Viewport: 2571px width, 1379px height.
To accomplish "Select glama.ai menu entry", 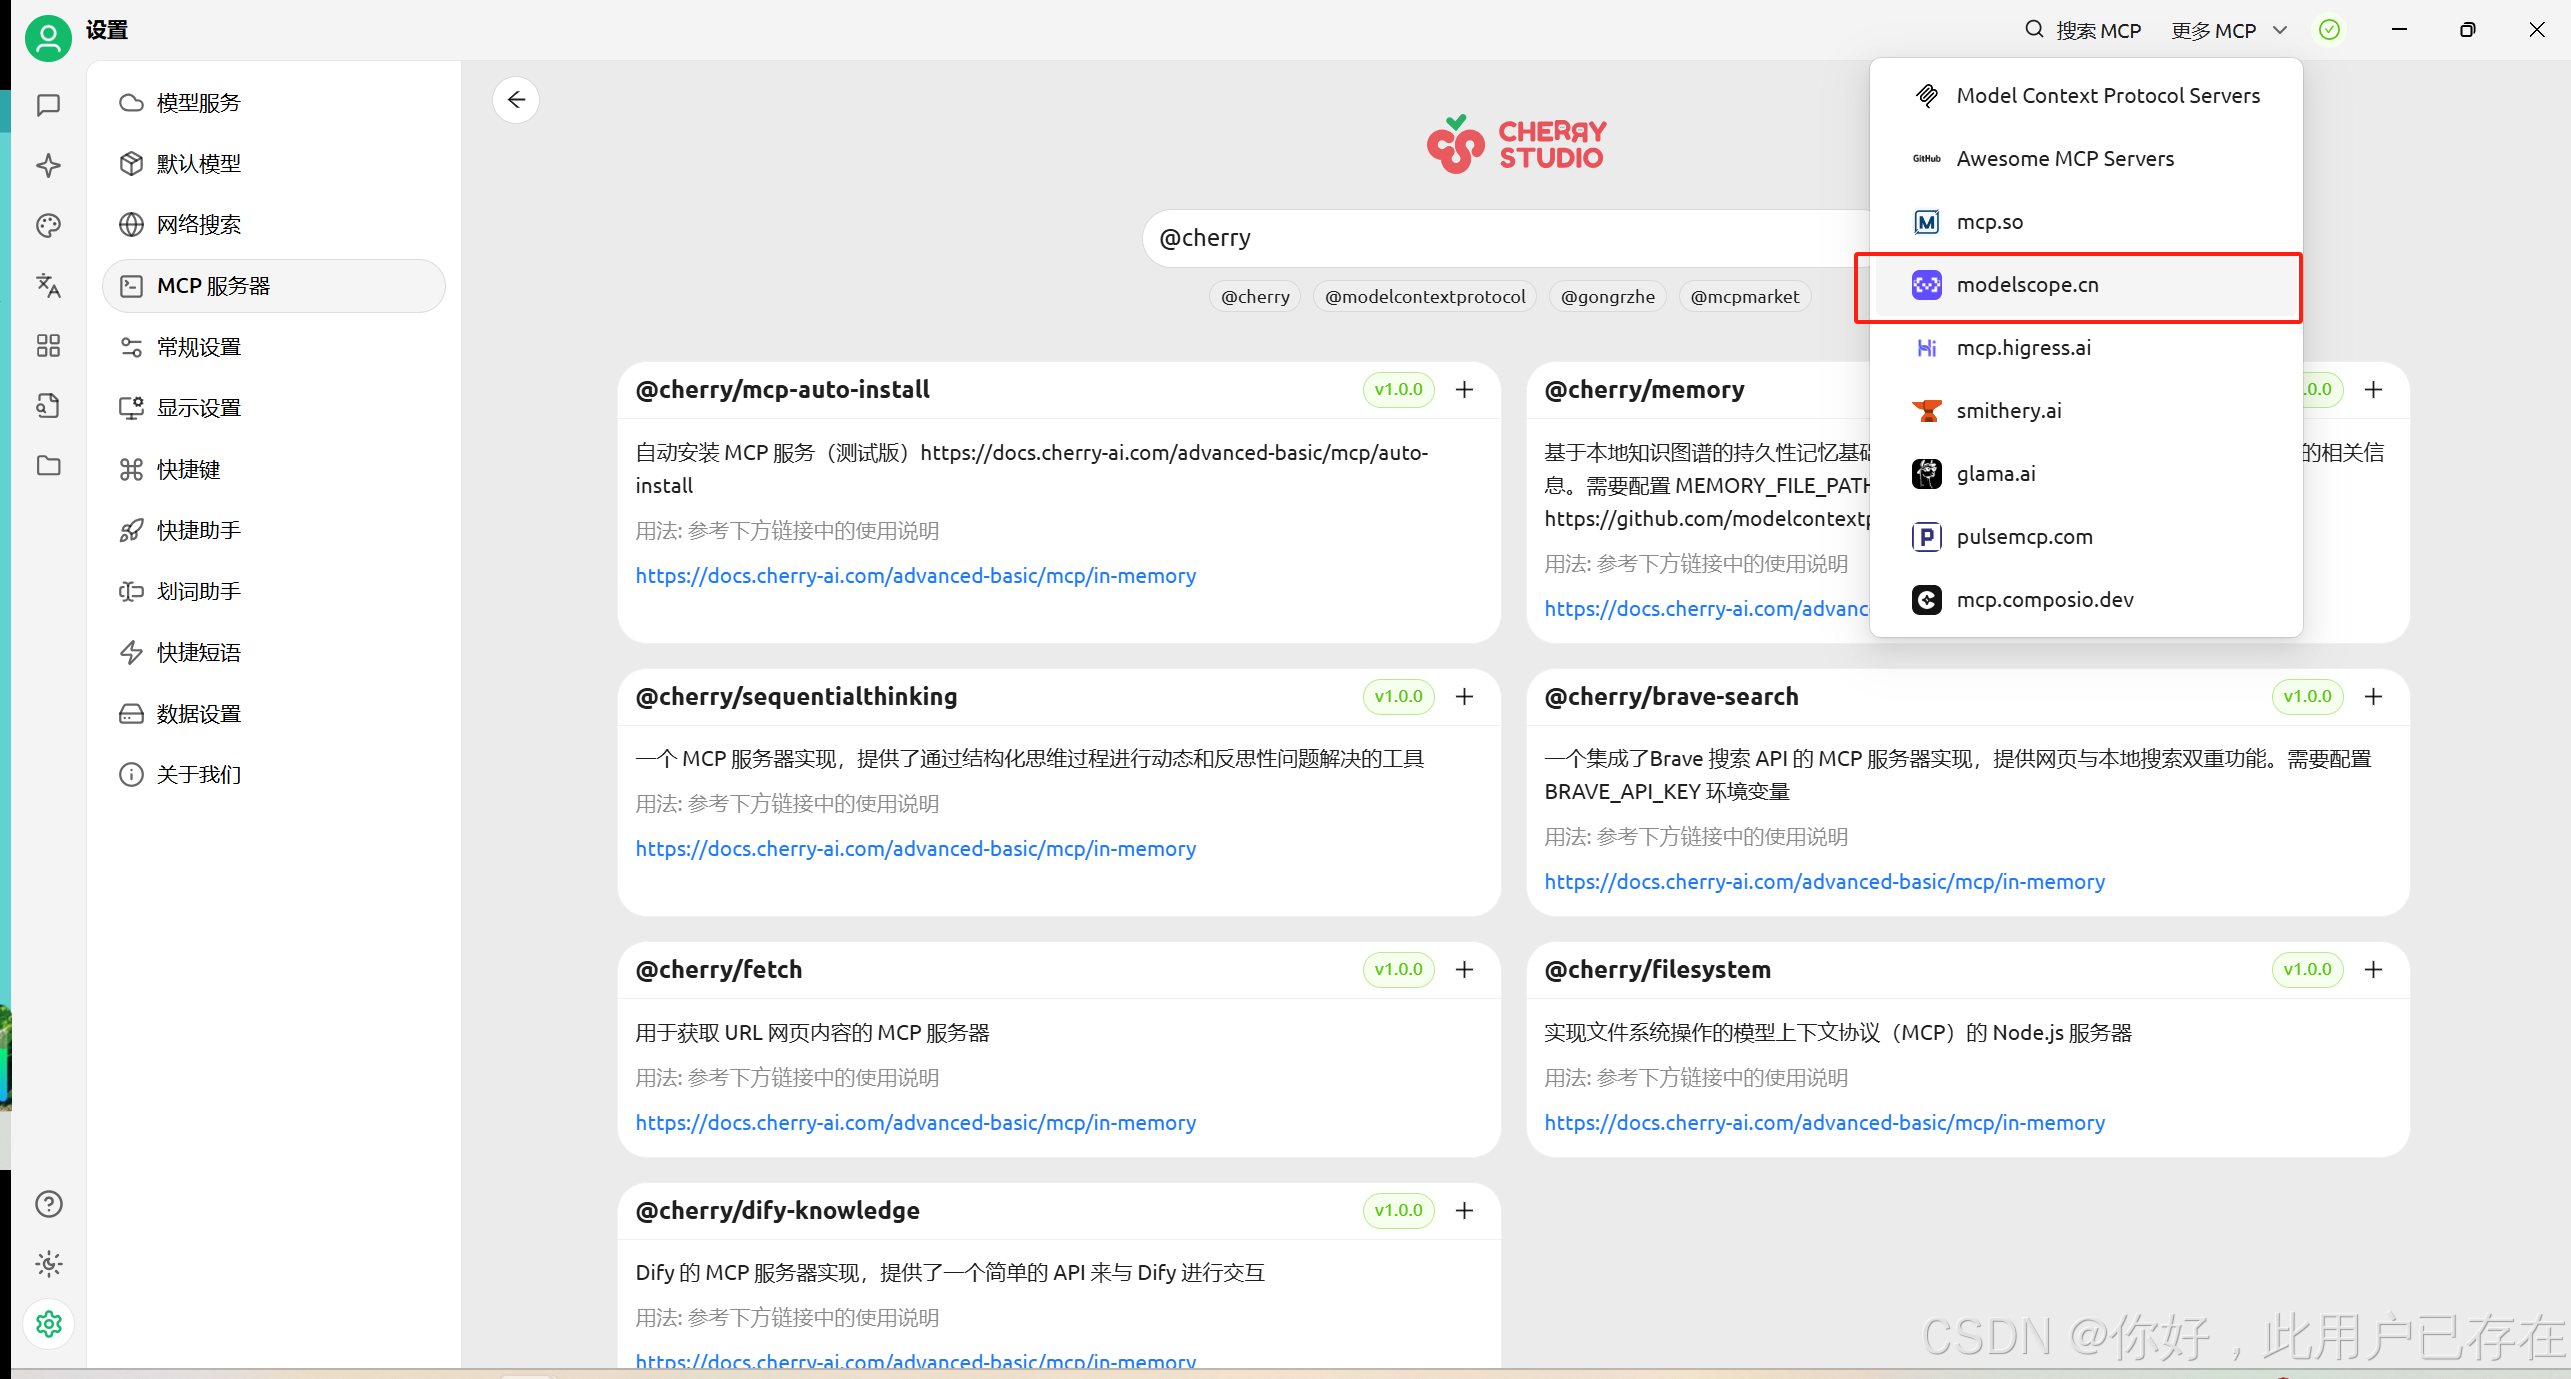I will point(2086,473).
